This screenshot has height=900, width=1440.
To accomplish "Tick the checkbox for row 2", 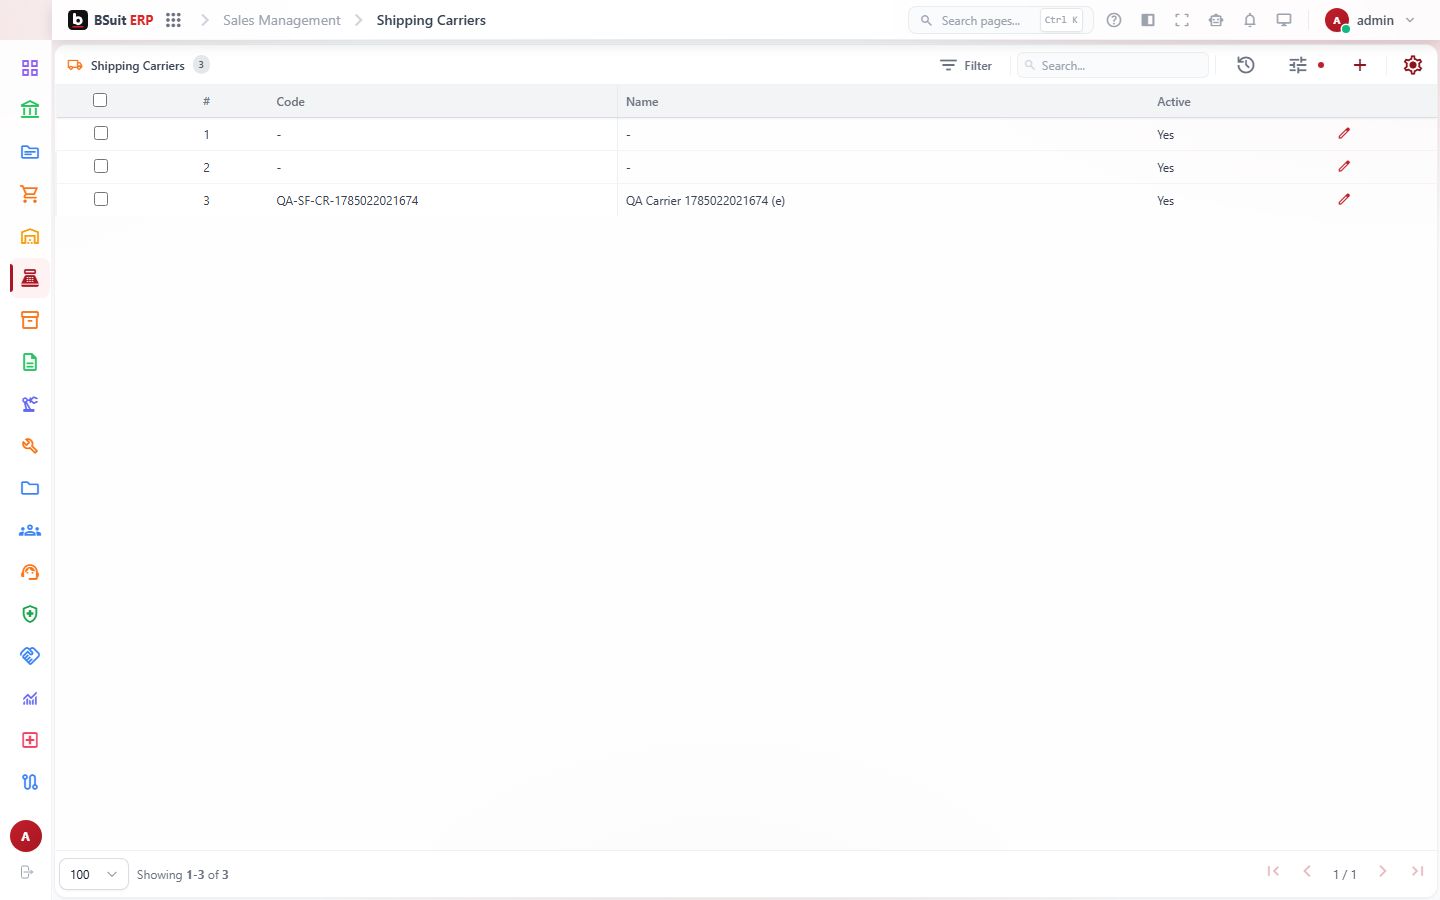I will click(x=101, y=166).
